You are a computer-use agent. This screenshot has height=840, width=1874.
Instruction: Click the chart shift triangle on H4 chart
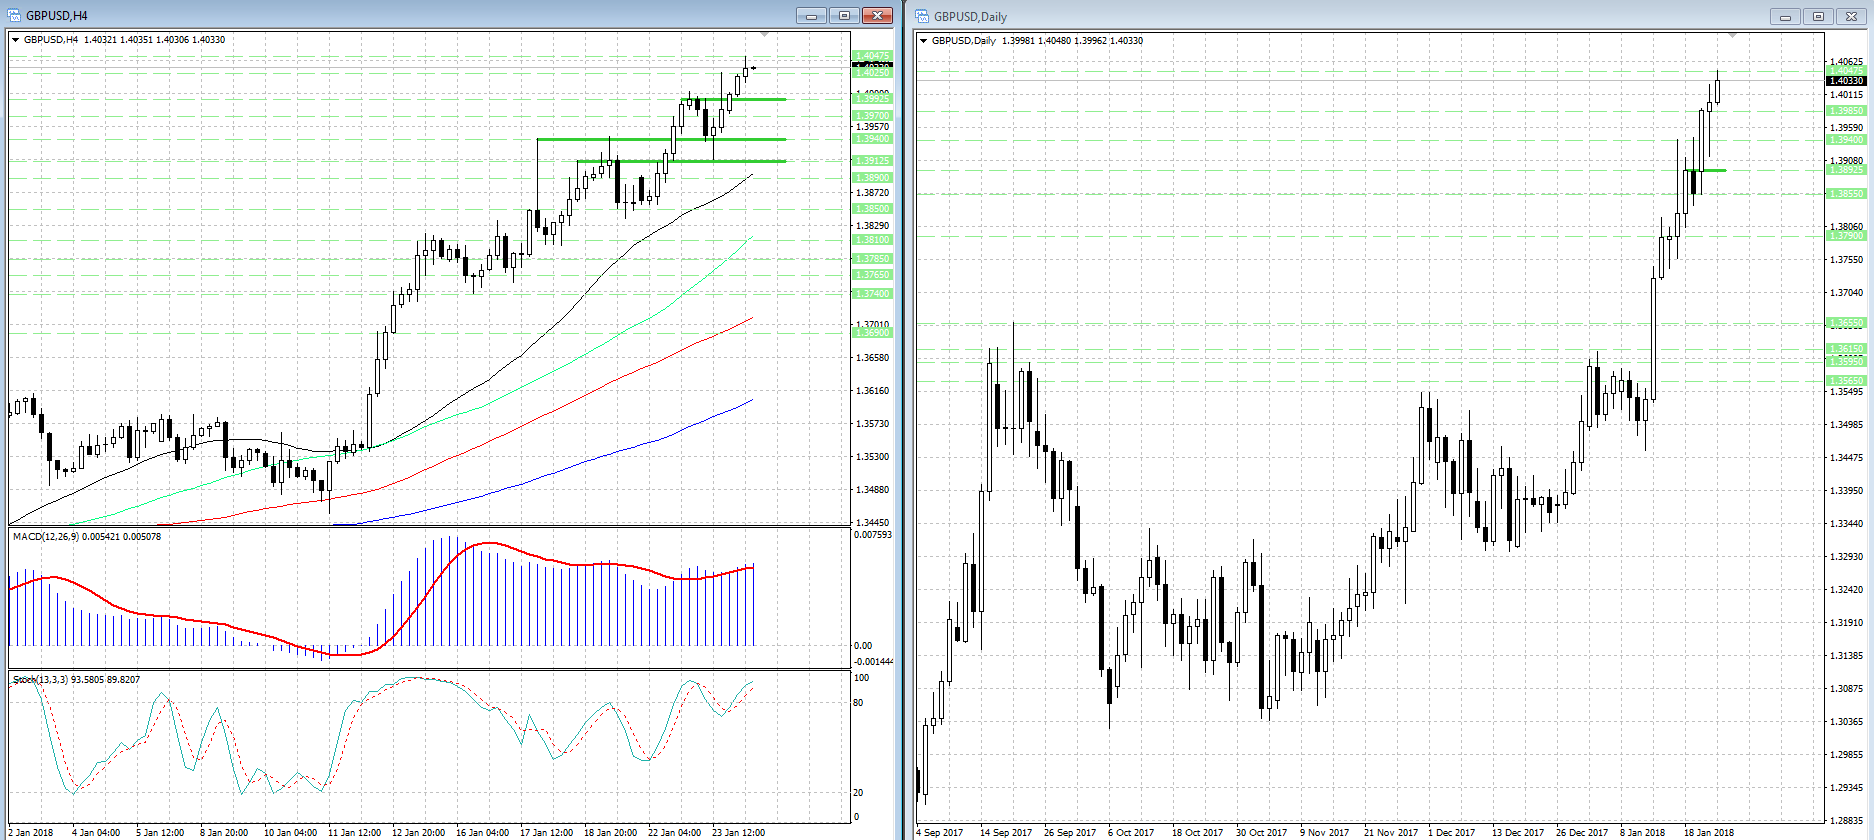765,35
